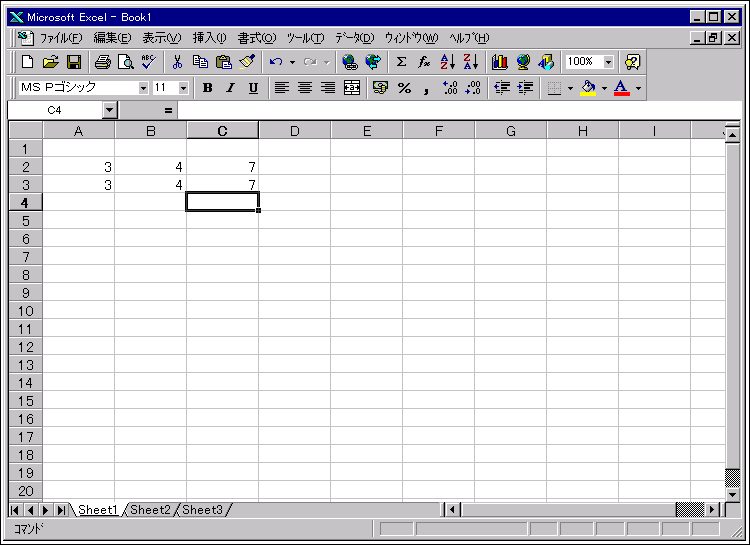Apply percent style button

[x=404, y=88]
